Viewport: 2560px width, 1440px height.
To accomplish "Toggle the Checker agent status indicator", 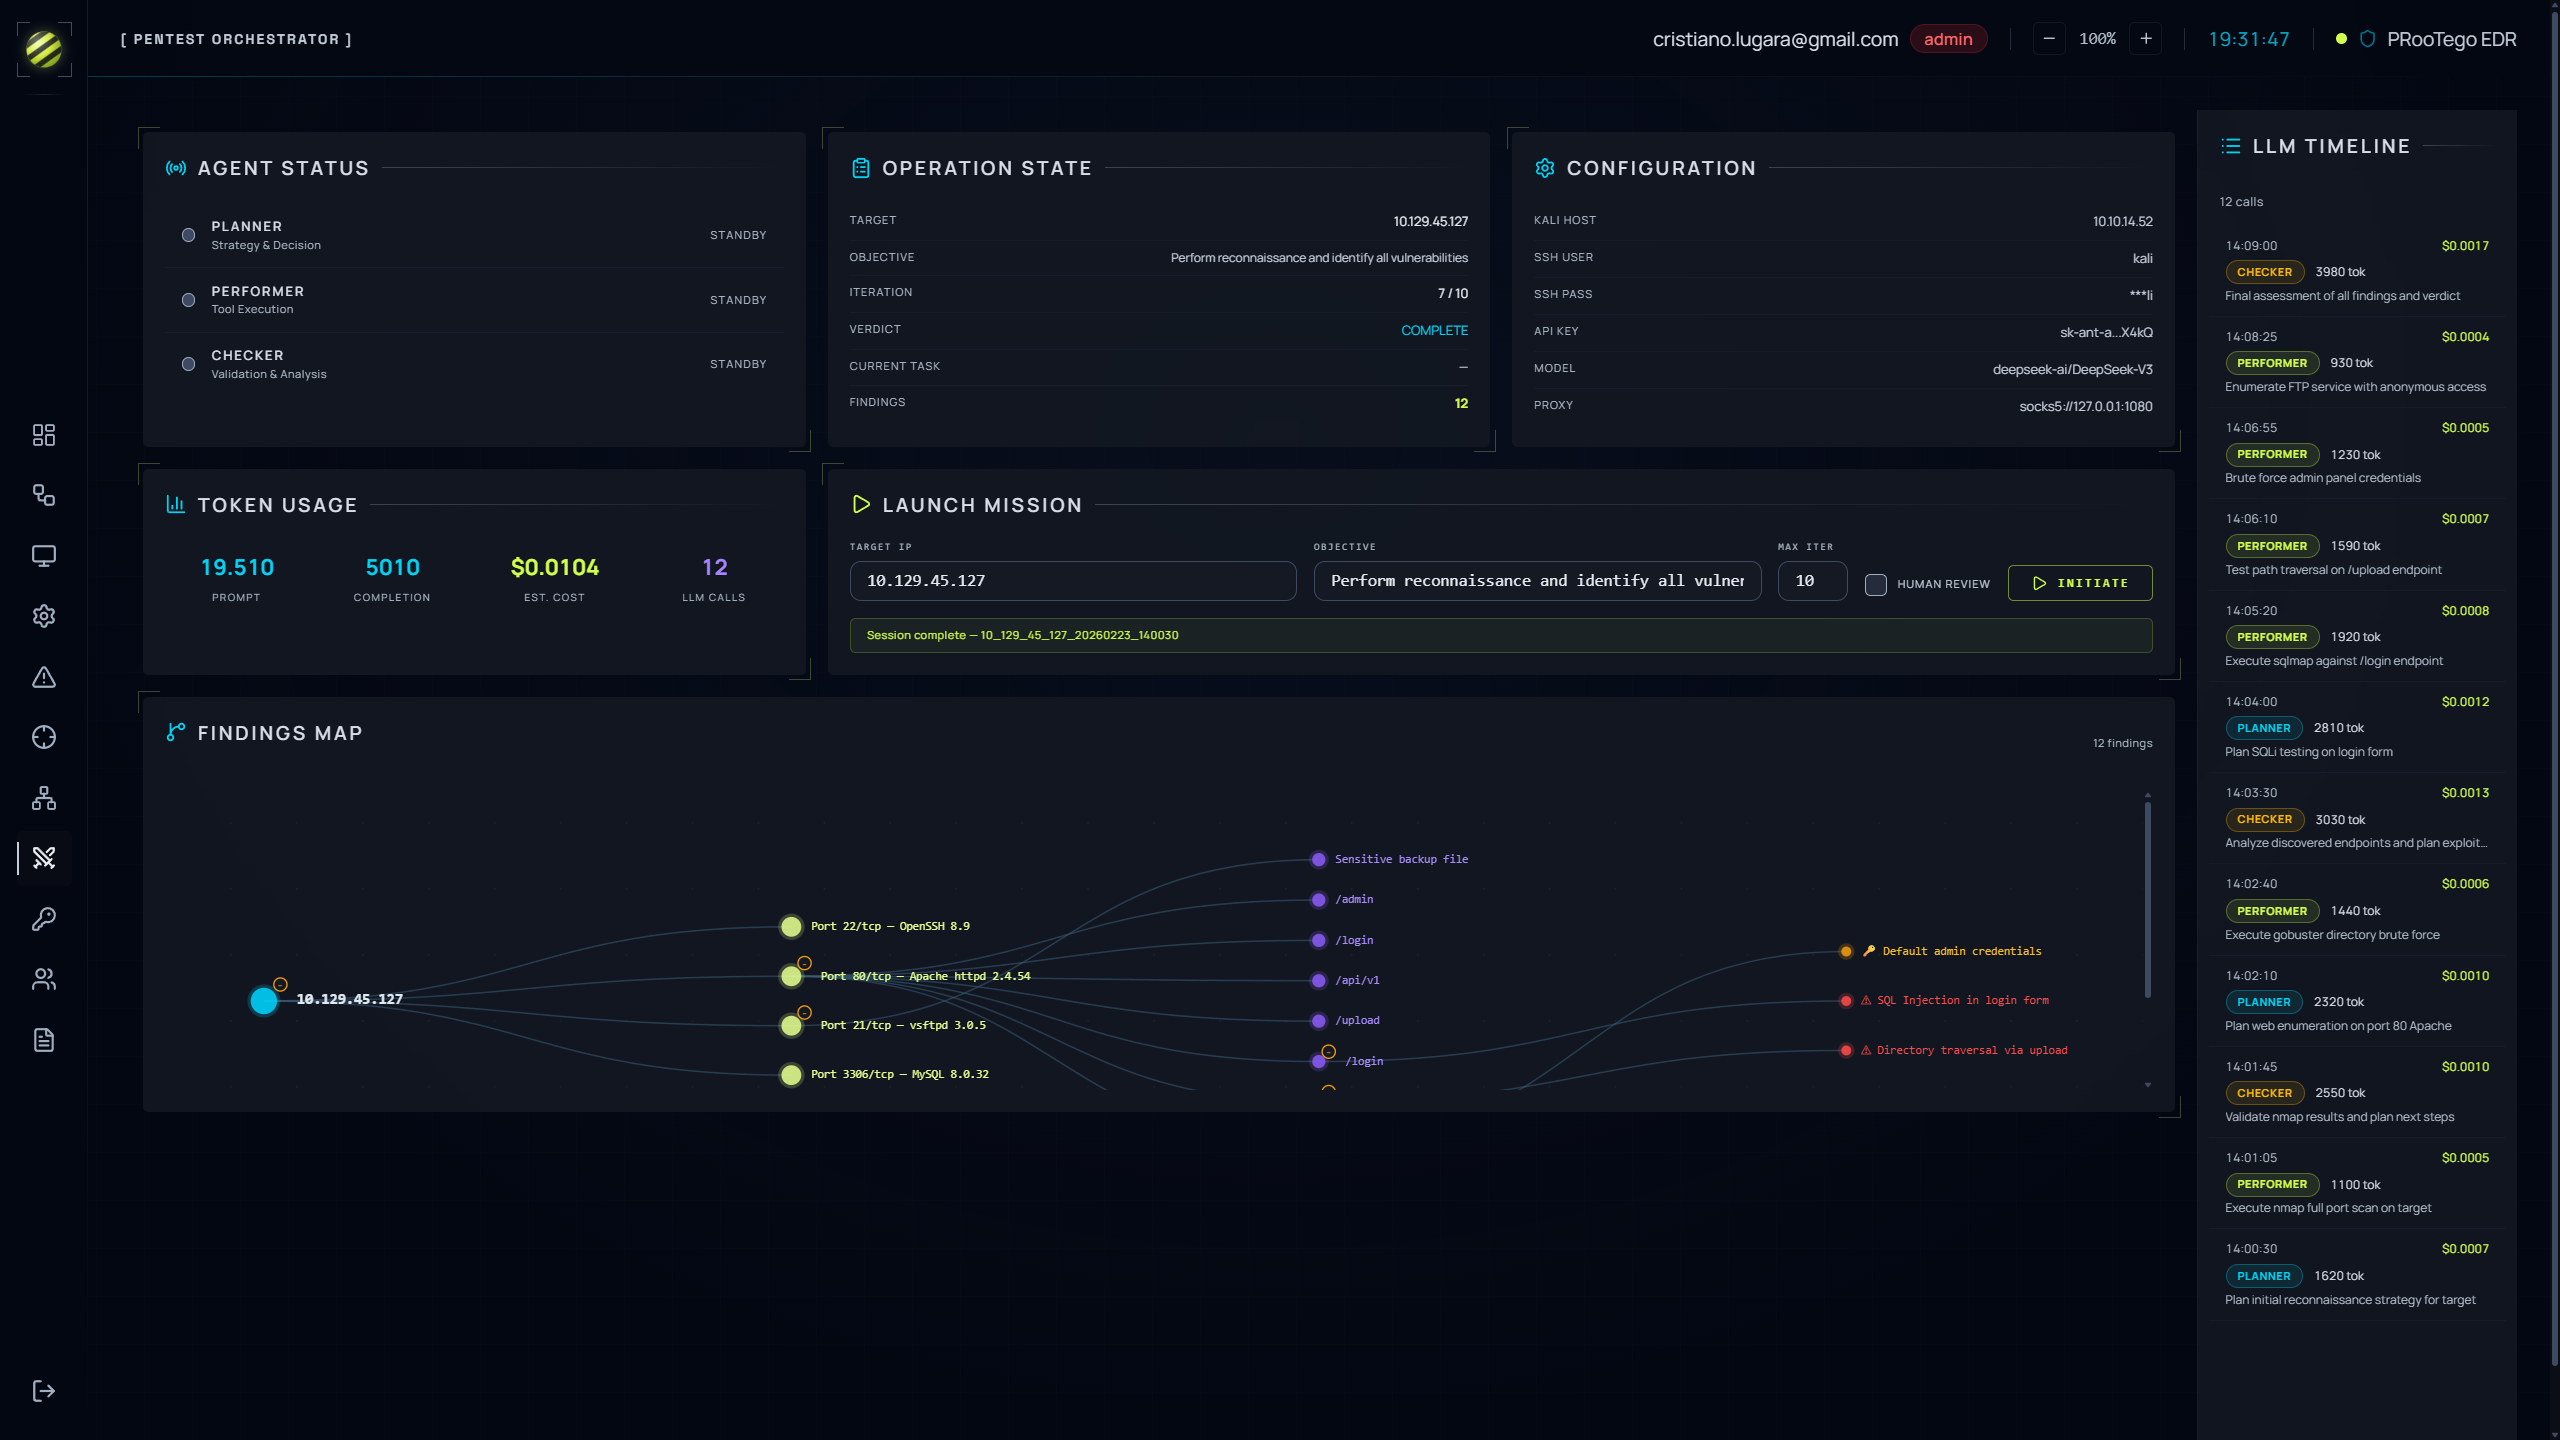I will point(187,364).
